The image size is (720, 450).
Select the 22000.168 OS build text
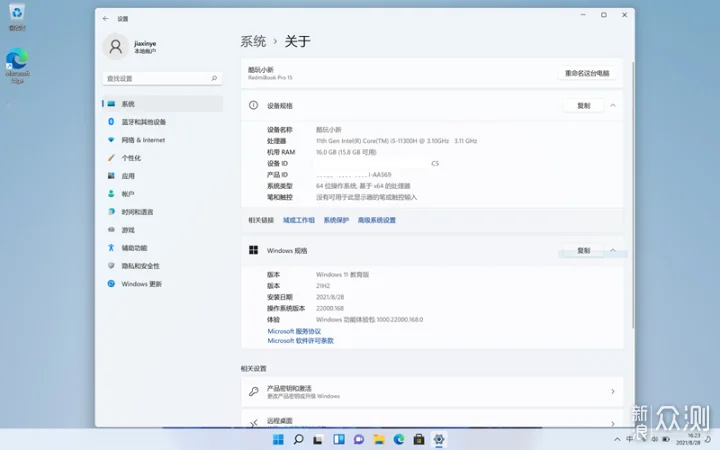[x=330, y=309]
